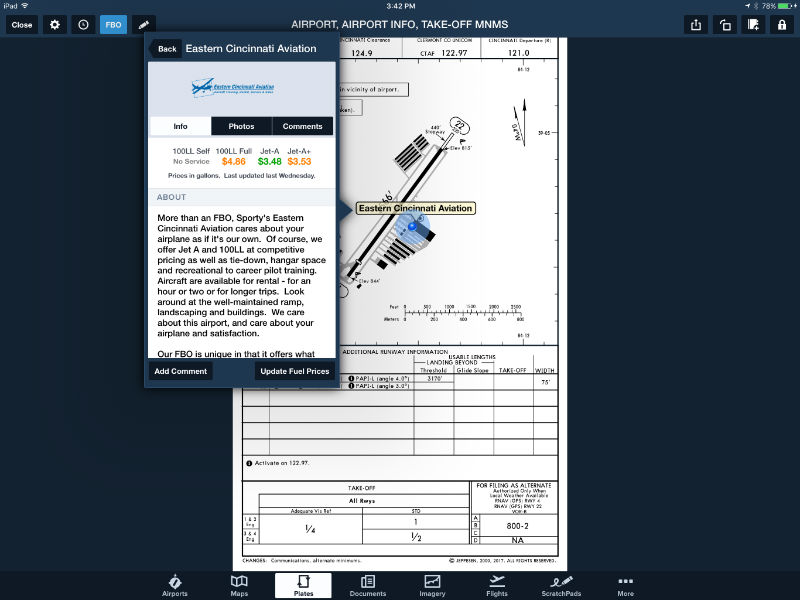Image resolution: width=800 pixels, height=600 pixels.
Task: Tap the 124.9 clearance frequency on plate
Action: tap(362, 53)
